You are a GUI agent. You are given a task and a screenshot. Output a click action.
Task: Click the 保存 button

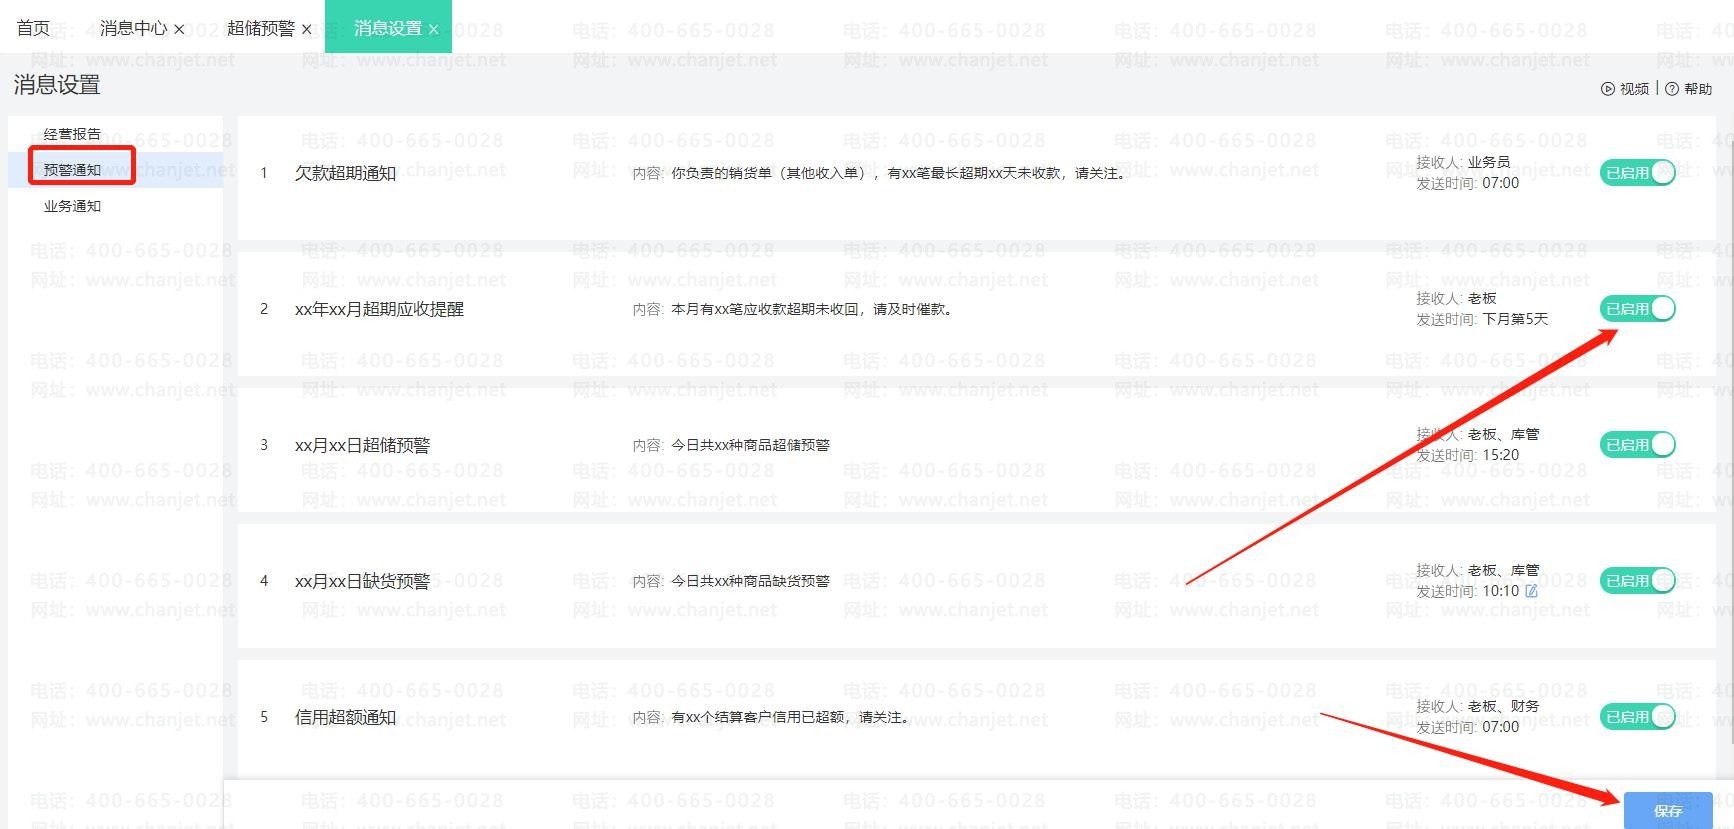(x=1667, y=811)
